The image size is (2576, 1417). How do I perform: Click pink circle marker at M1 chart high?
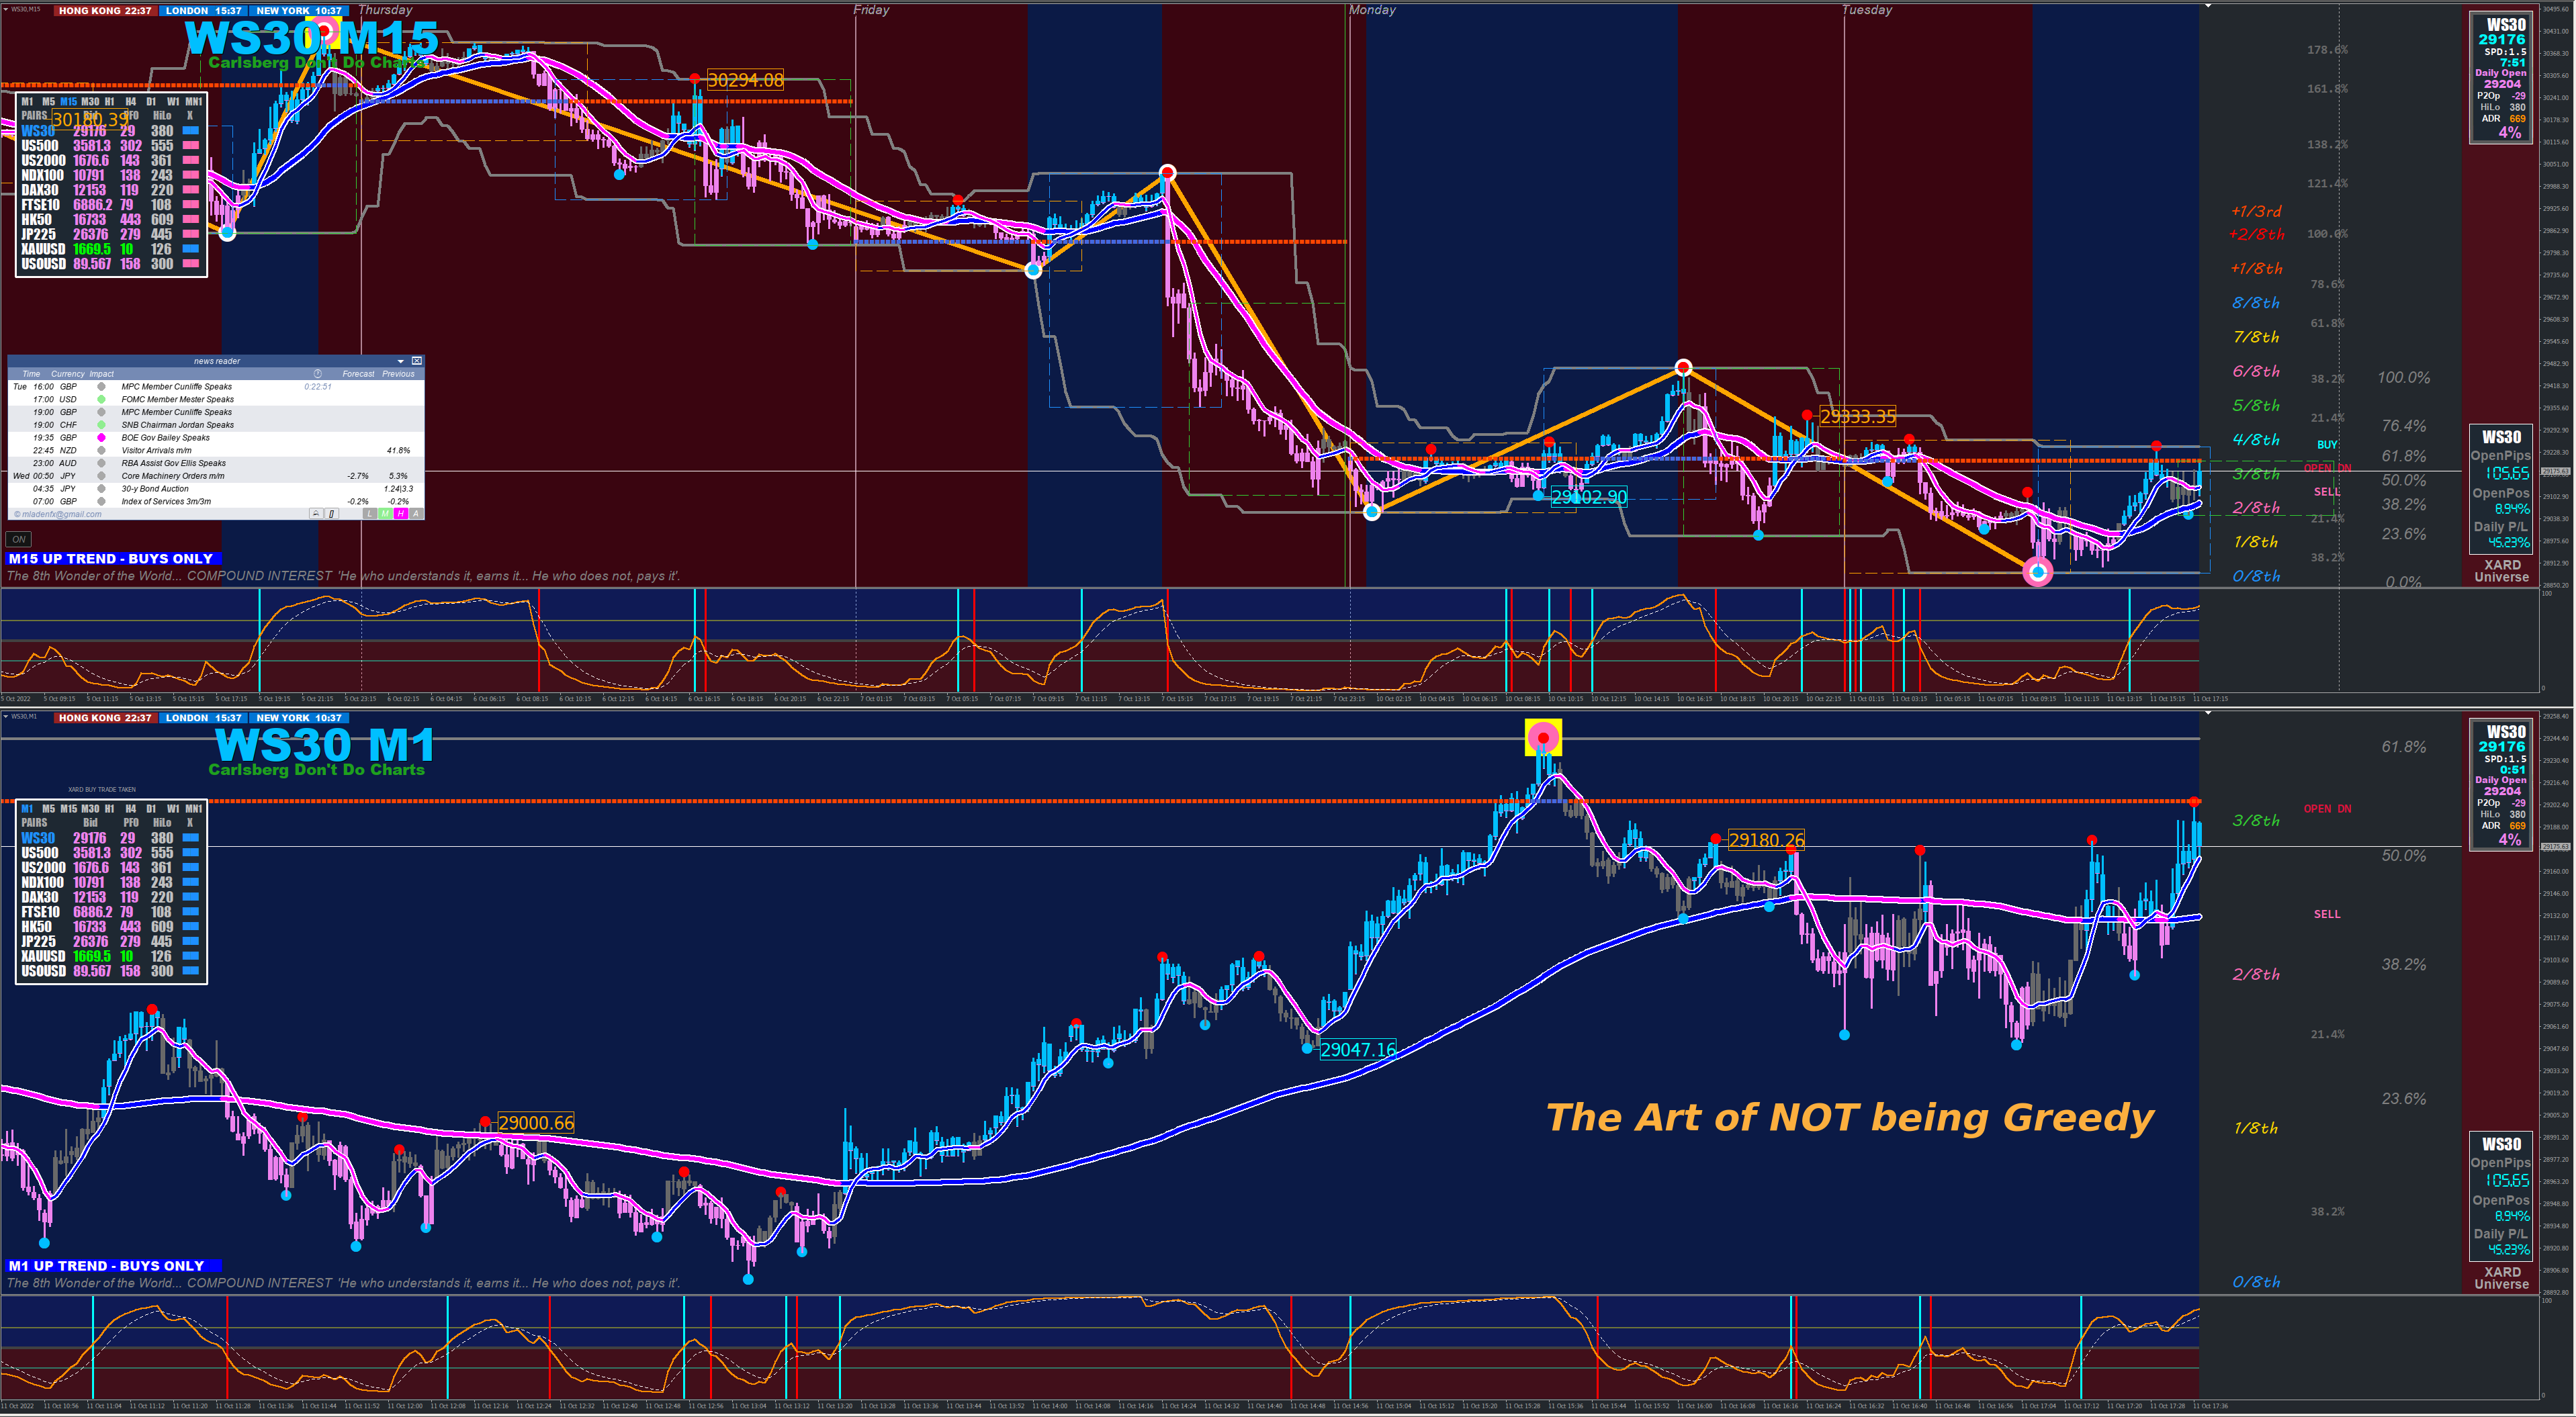pos(1543,738)
